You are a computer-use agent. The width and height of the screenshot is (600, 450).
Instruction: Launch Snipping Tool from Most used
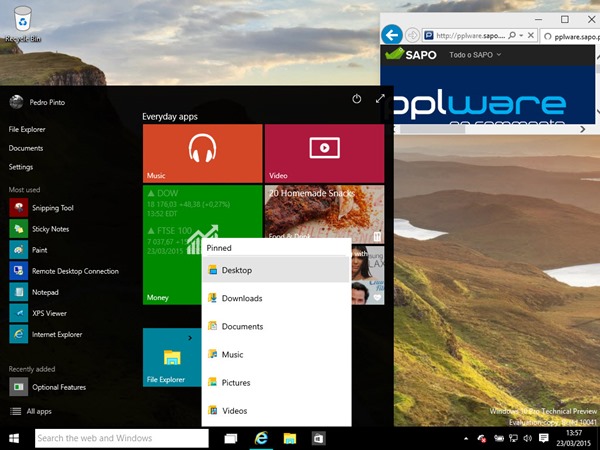coord(41,208)
